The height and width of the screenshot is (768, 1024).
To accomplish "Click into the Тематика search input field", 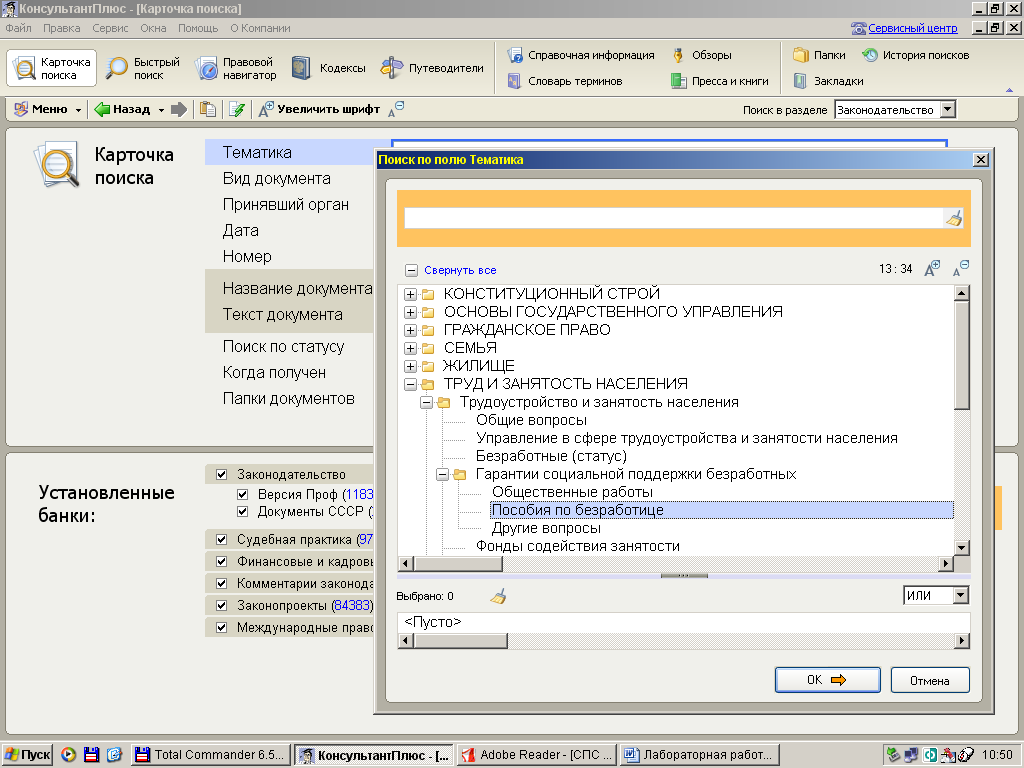I will coord(673,218).
